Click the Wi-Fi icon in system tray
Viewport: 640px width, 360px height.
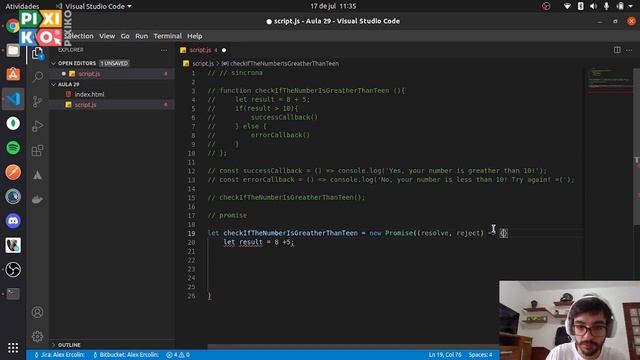pyautogui.click(x=567, y=6)
